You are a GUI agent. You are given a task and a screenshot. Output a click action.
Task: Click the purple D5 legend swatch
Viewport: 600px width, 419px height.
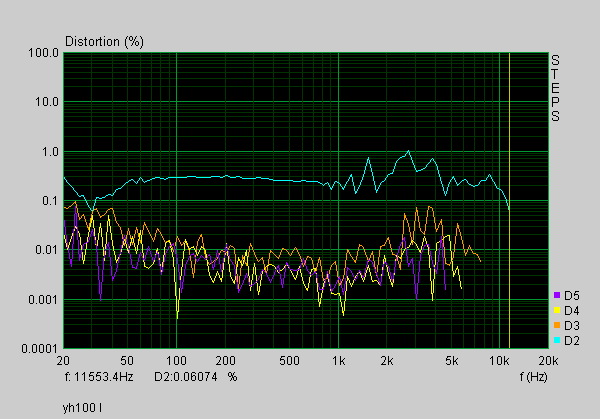click(557, 295)
